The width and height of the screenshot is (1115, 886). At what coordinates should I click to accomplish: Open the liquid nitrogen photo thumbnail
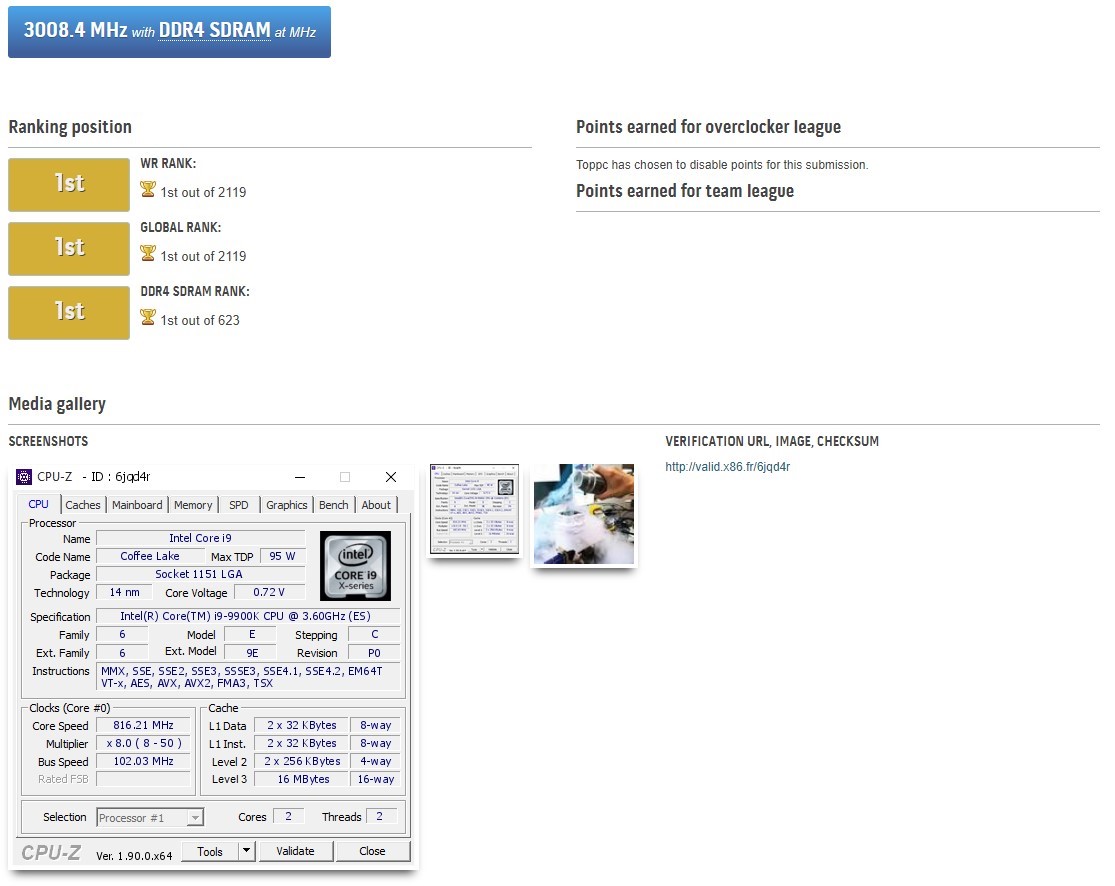(584, 514)
